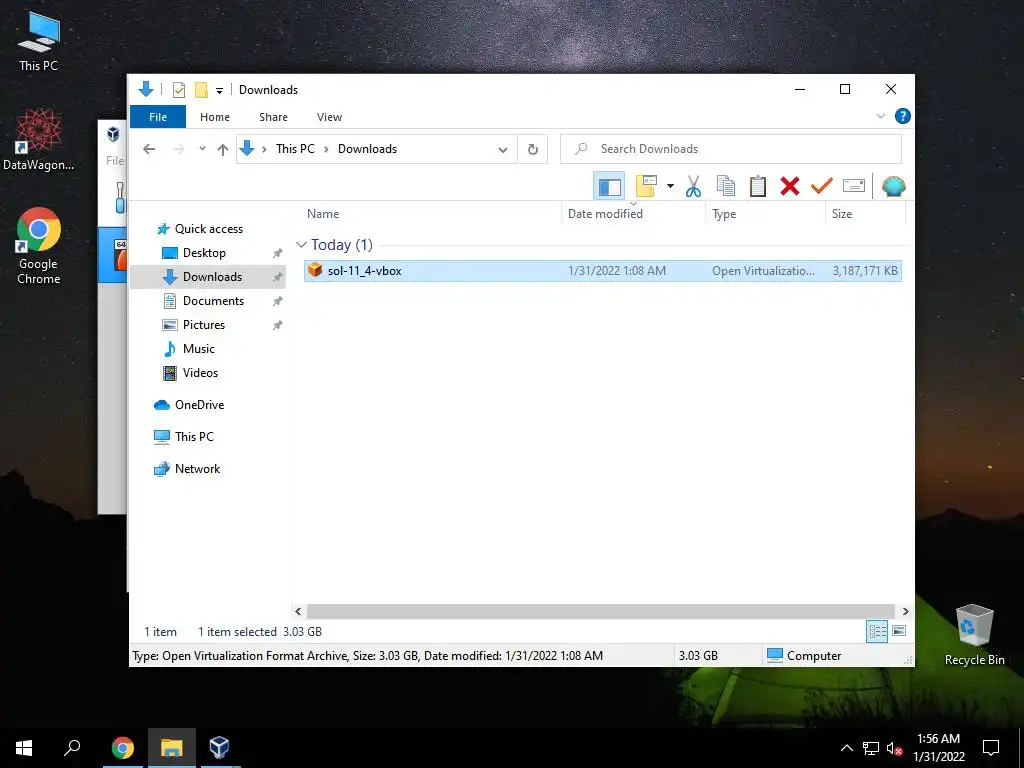Viewport: 1024px width, 768px height.
Task: Expand the ribbon with the chevron
Action: tap(880, 116)
